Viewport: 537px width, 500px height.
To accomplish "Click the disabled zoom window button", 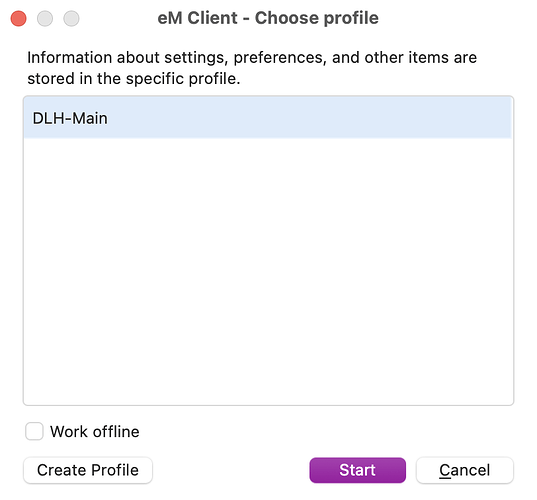I will [x=71, y=18].
